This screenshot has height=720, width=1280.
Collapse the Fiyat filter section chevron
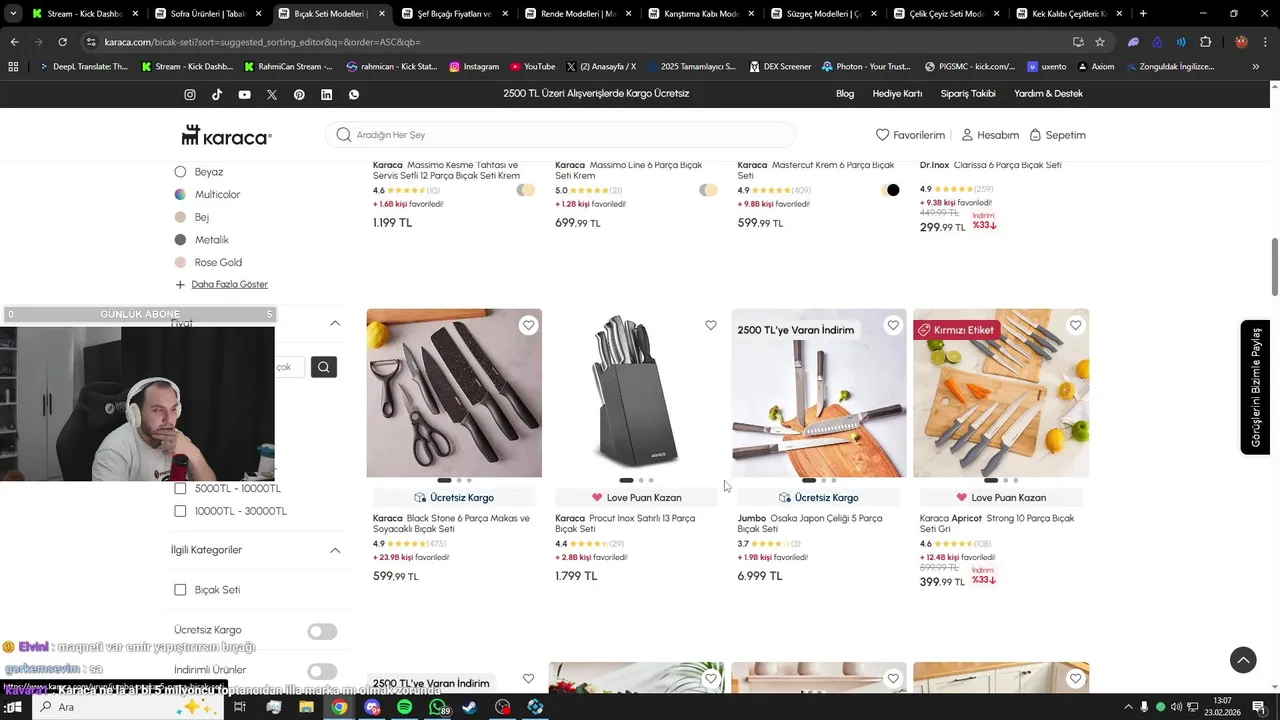pyautogui.click(x=335, y=323)
